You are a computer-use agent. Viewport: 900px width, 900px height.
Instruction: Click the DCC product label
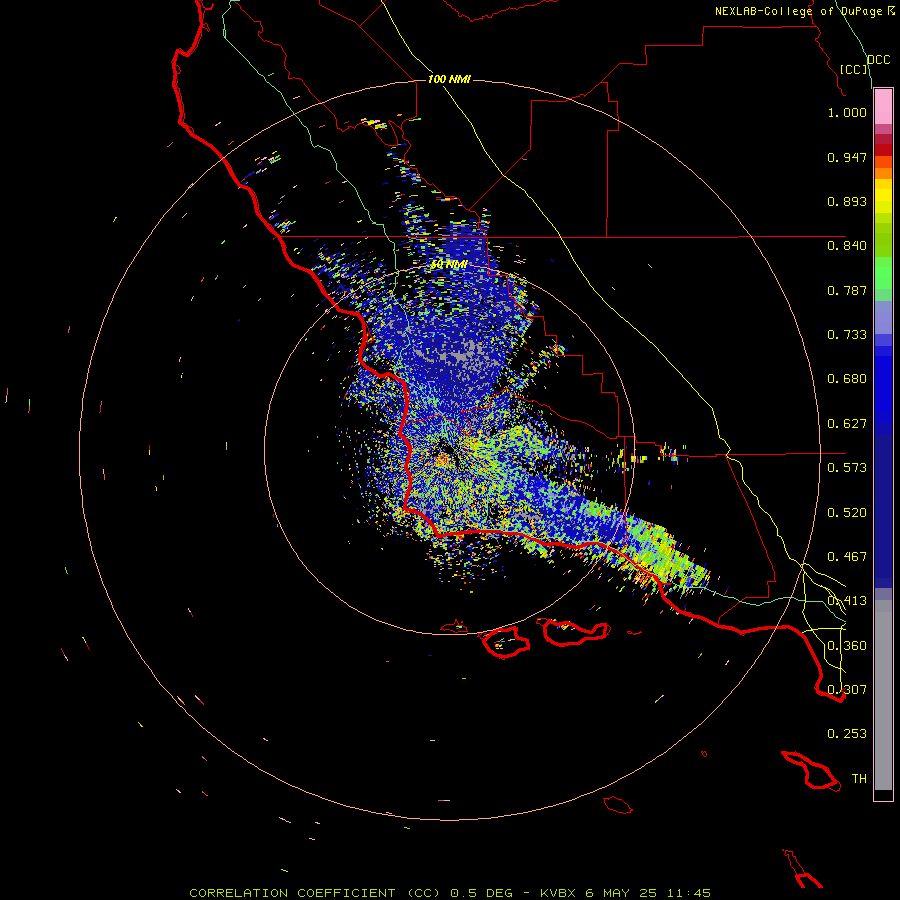[879, 60]
